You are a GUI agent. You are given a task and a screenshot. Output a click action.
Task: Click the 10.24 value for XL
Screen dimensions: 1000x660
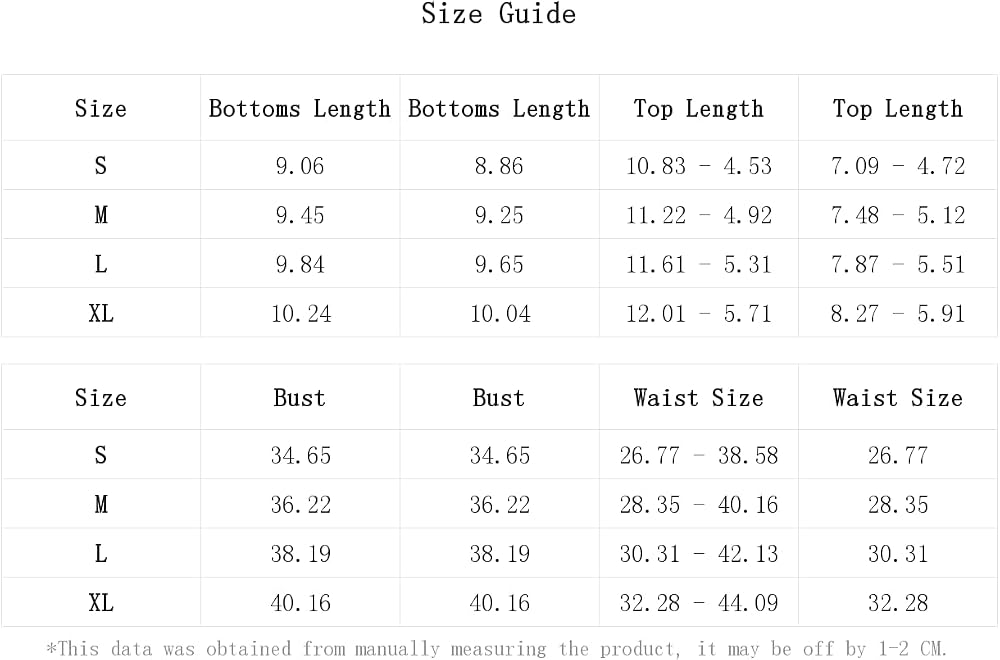[x=301, y=314]
